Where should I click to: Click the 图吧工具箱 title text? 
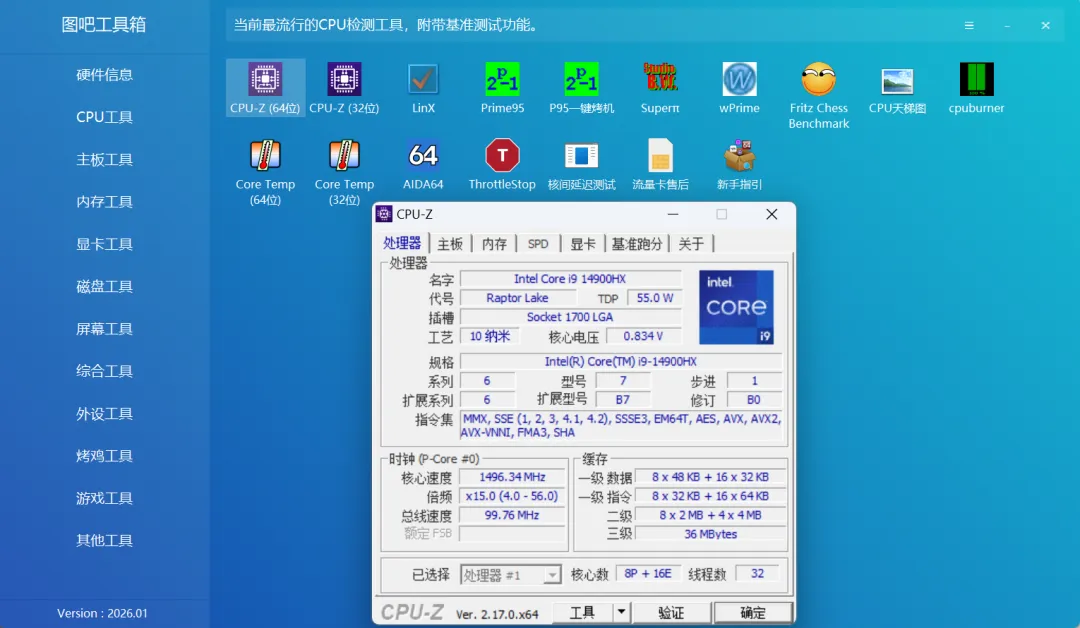coord(104,25)
